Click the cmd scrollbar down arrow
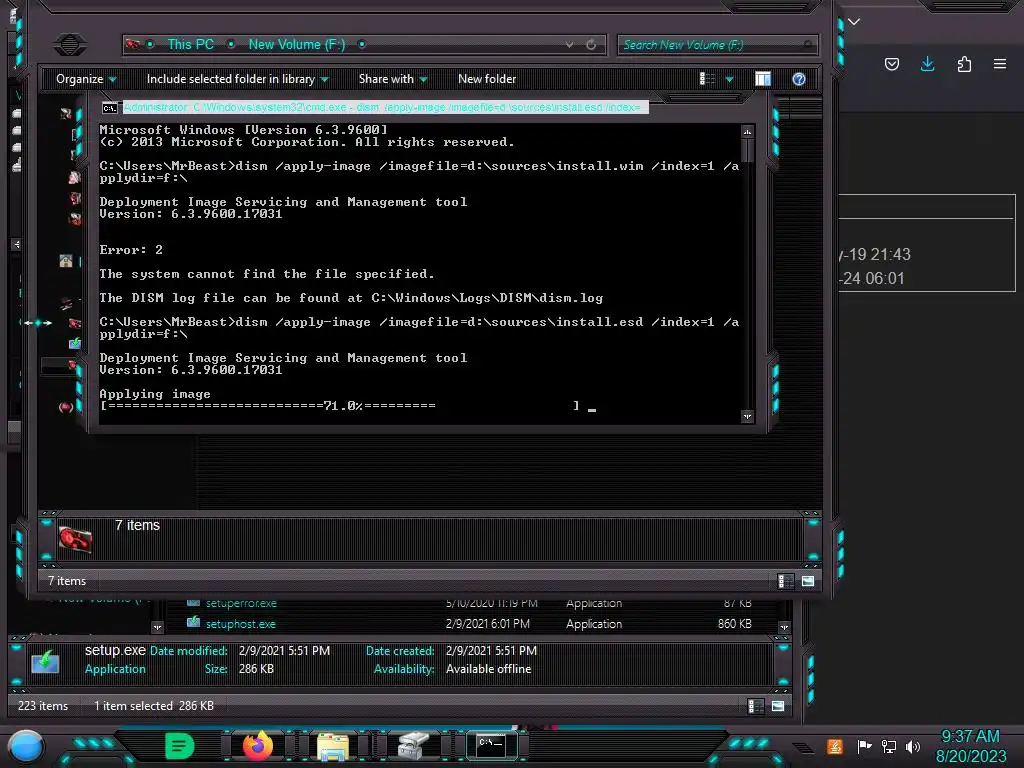The height and width of the screenshot is (768, 1024). click(748, 417)
